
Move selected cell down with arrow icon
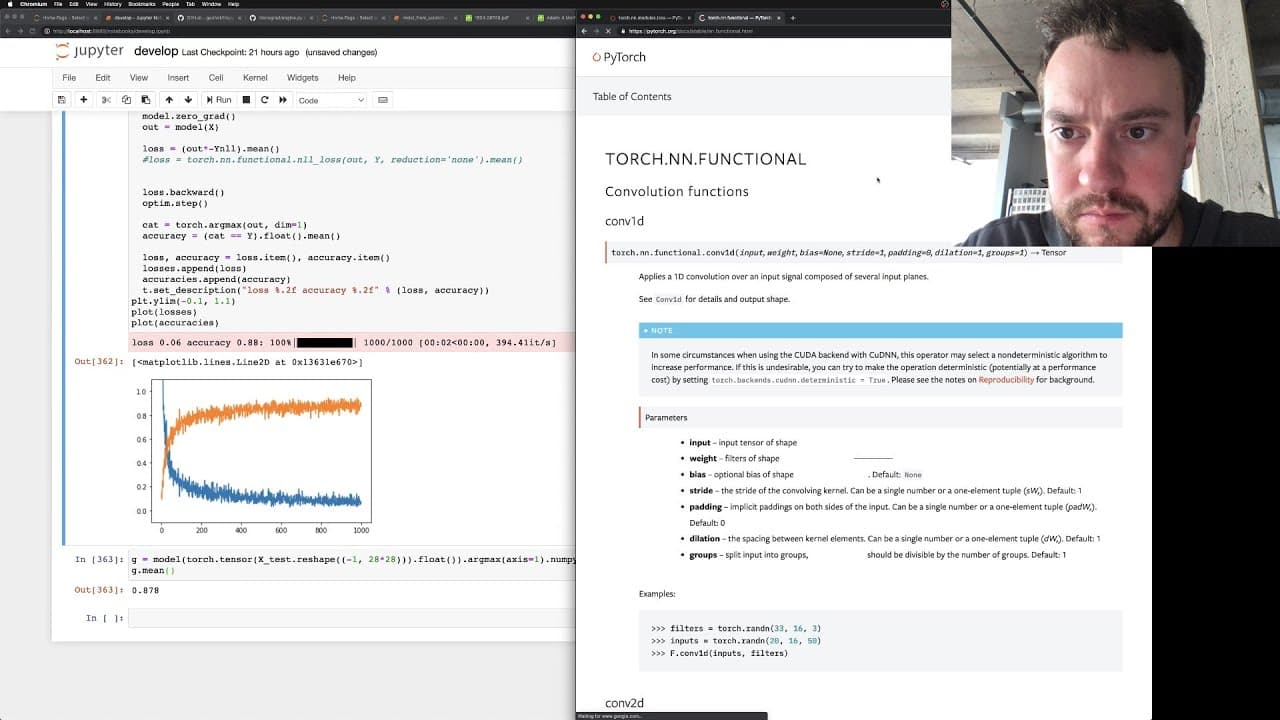[x=188, y=100]
